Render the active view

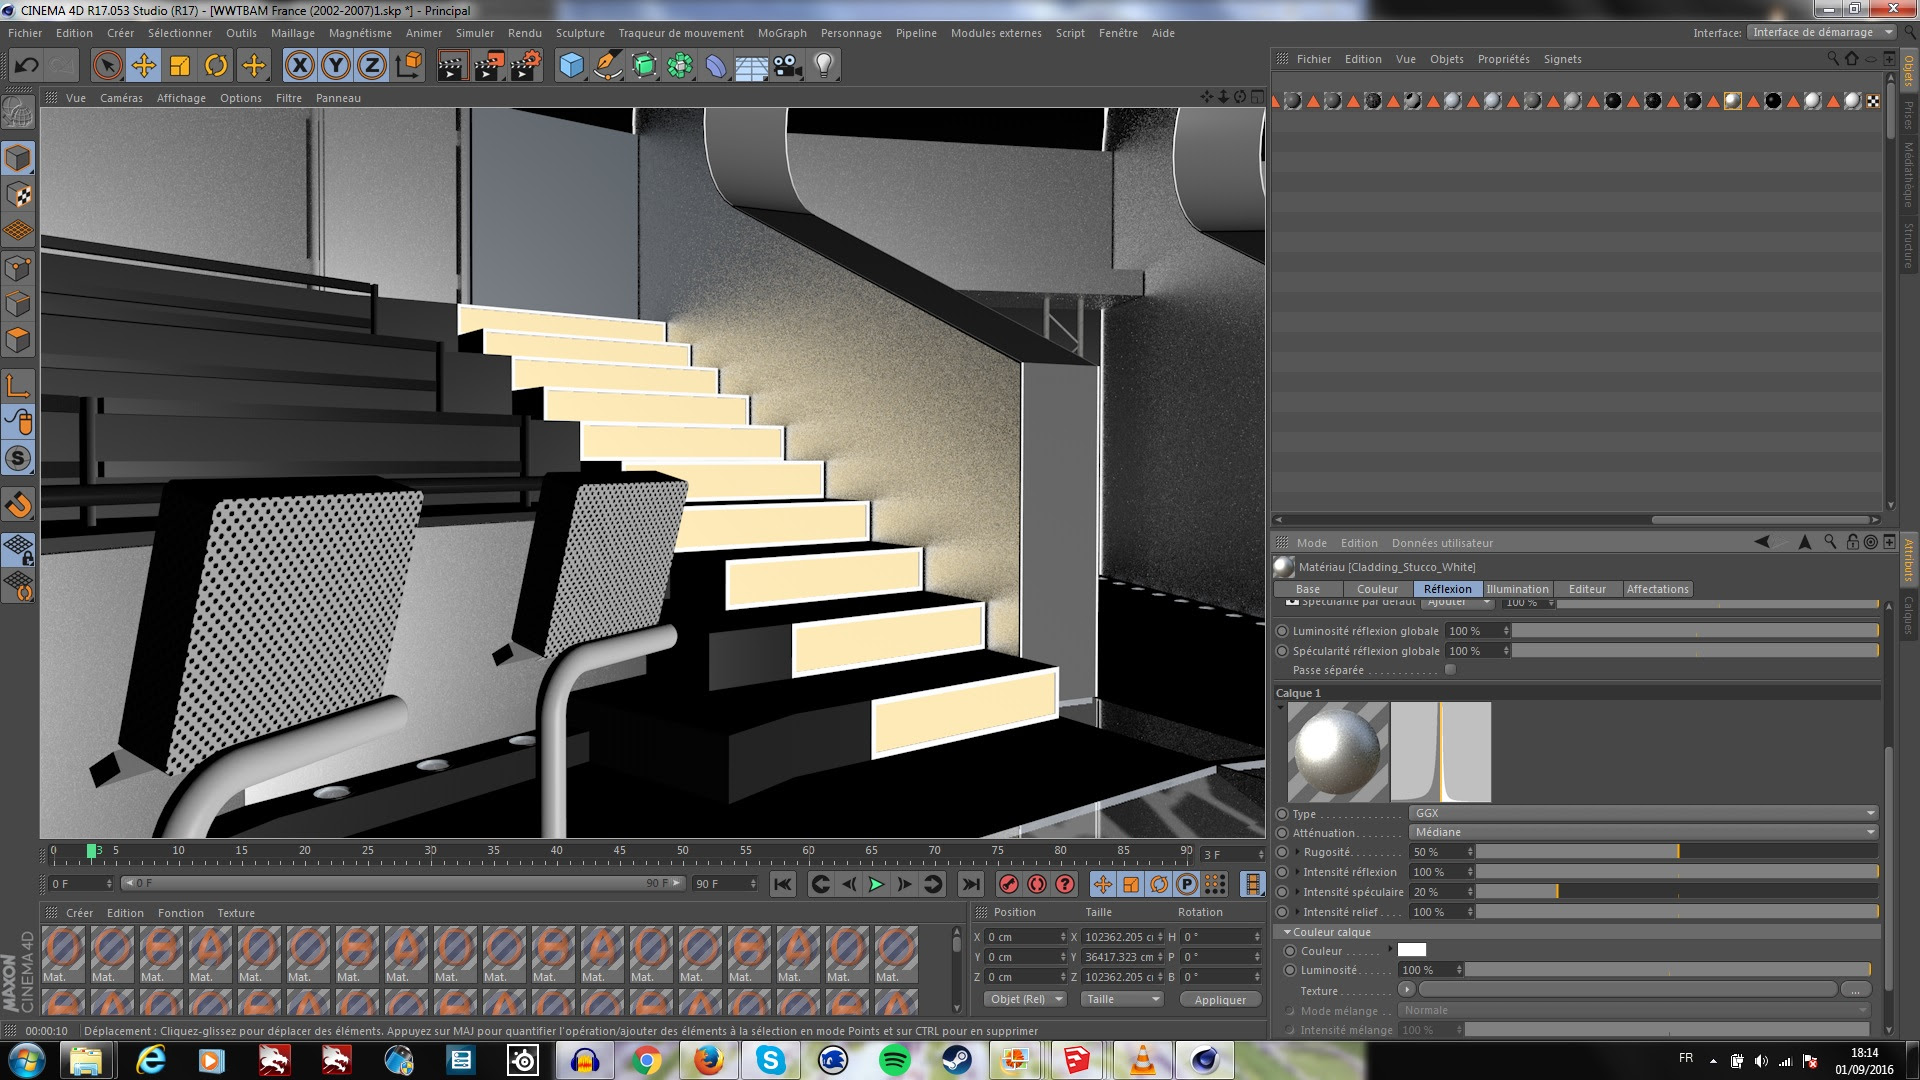pyautogui.click(x=452, y=66)
